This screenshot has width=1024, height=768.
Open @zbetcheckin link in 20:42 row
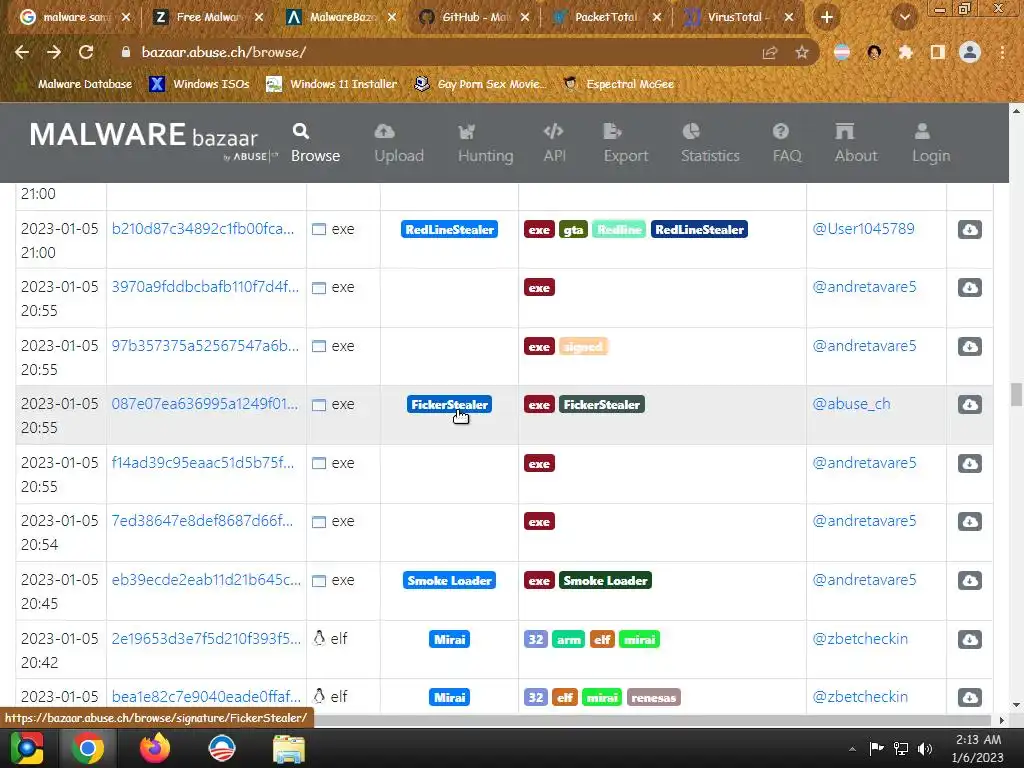pyautogui.click(x=860, y=638)
